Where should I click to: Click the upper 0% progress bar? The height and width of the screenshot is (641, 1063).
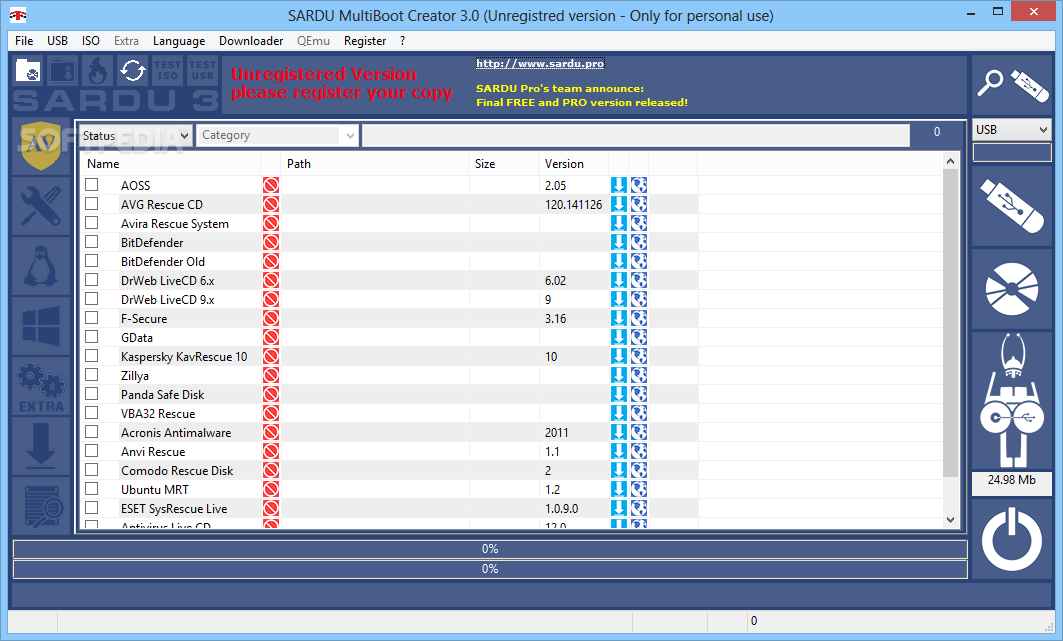(x=490, y=549)
